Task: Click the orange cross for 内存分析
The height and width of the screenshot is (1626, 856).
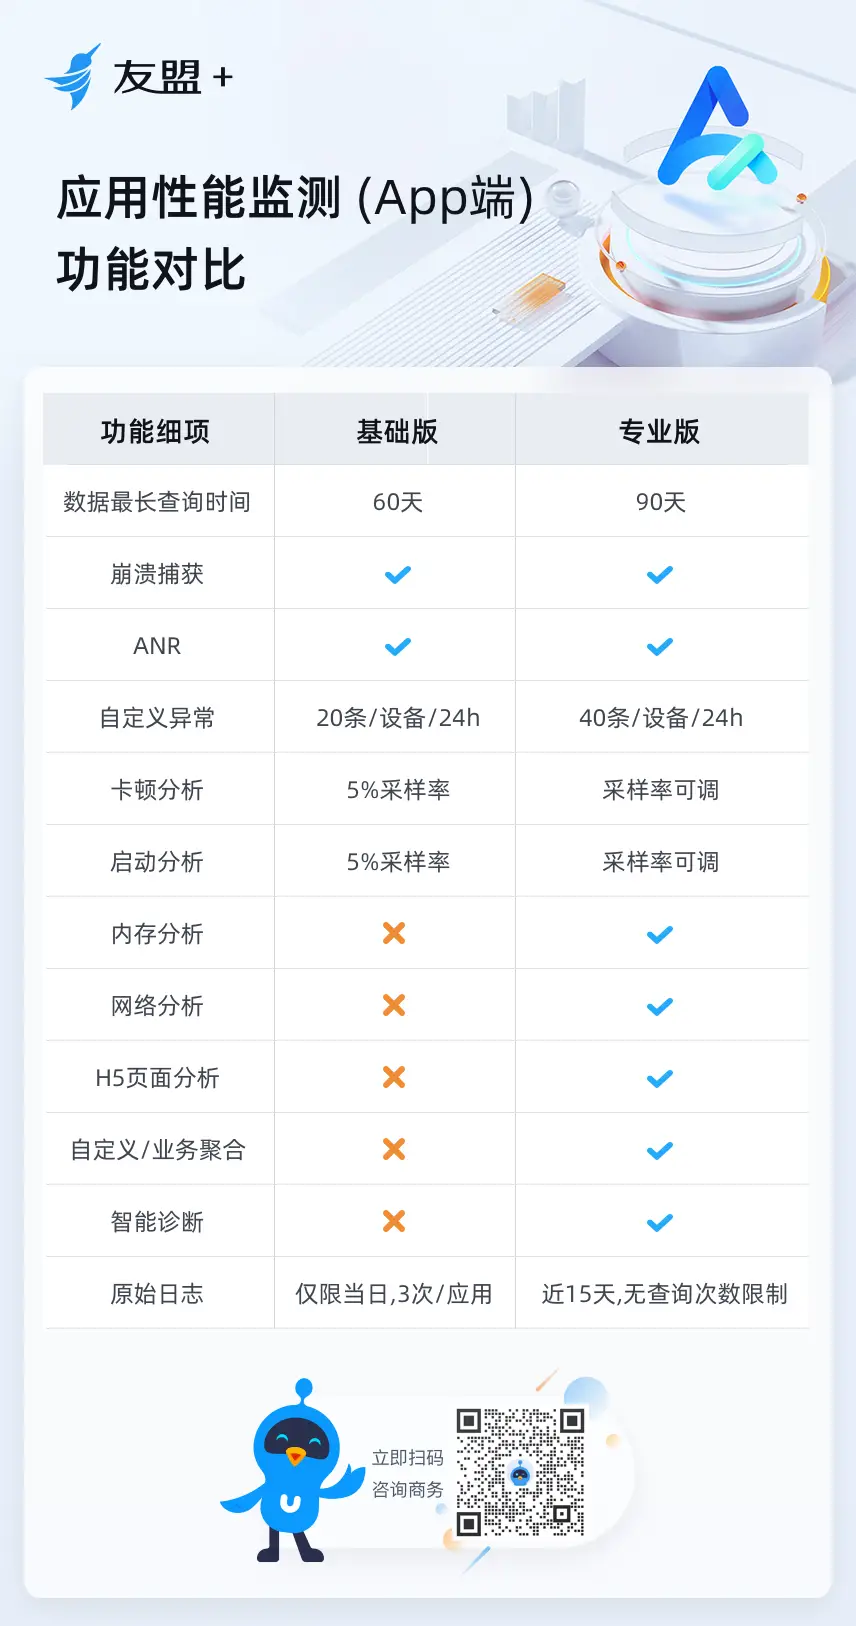Action: coord(394,933)
